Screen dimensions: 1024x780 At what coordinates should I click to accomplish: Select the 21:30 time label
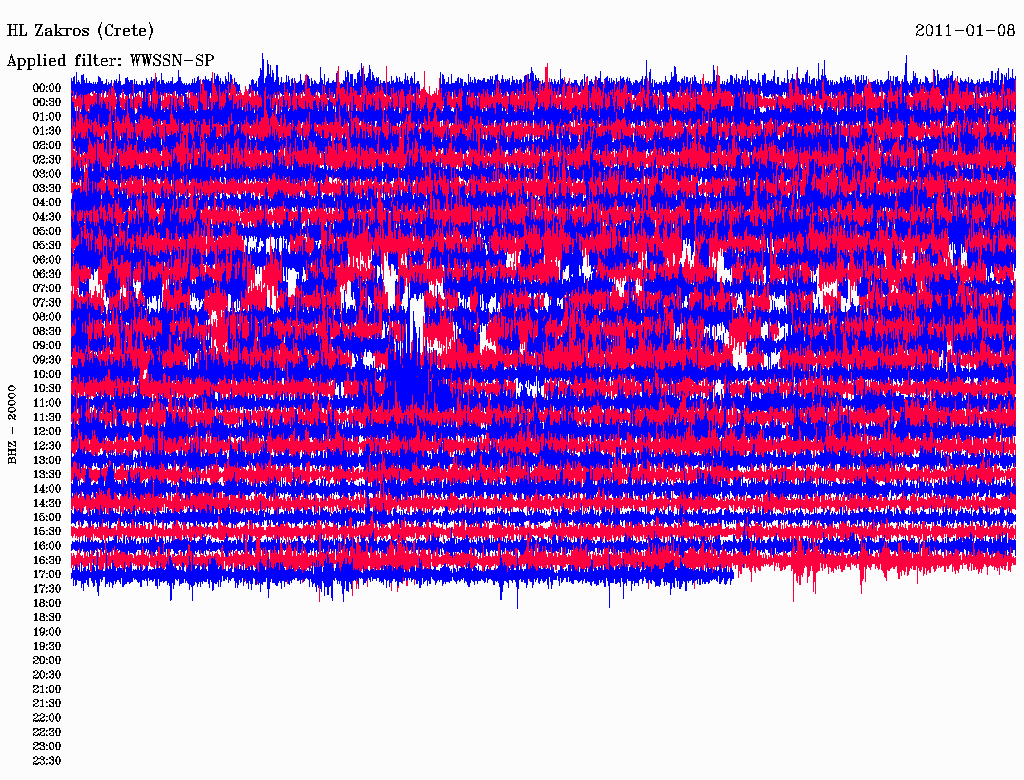point(47,704)
